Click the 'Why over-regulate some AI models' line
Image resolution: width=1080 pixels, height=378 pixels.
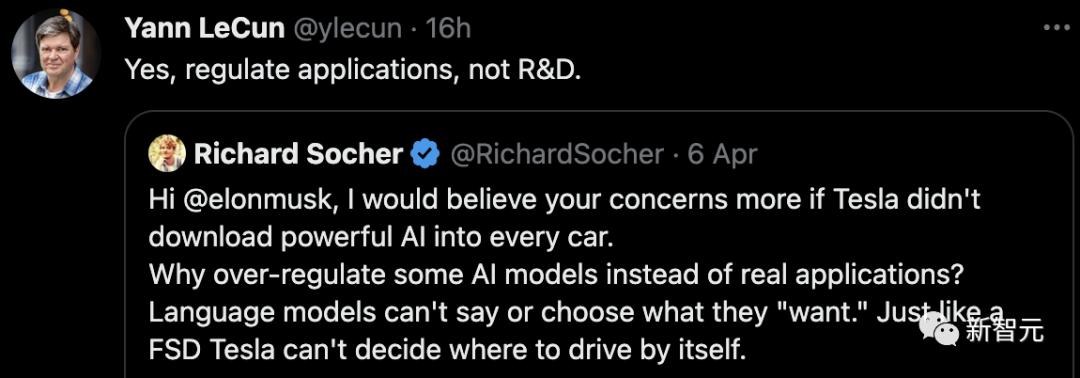pos(555,275)
